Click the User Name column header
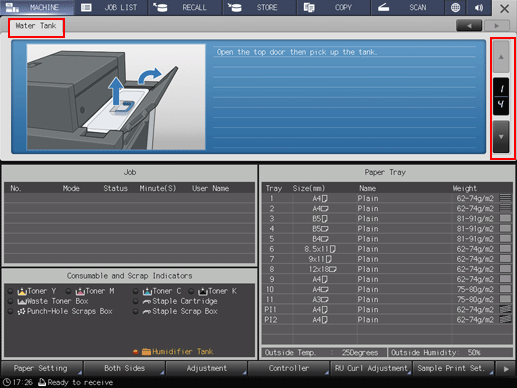The width and height of the screenshot is (517, 388). coord(210,188)
